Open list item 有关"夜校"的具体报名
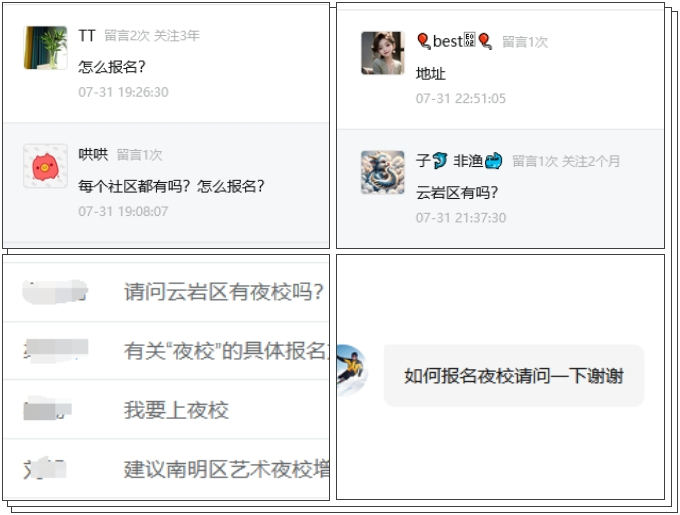 coord(166,351)
